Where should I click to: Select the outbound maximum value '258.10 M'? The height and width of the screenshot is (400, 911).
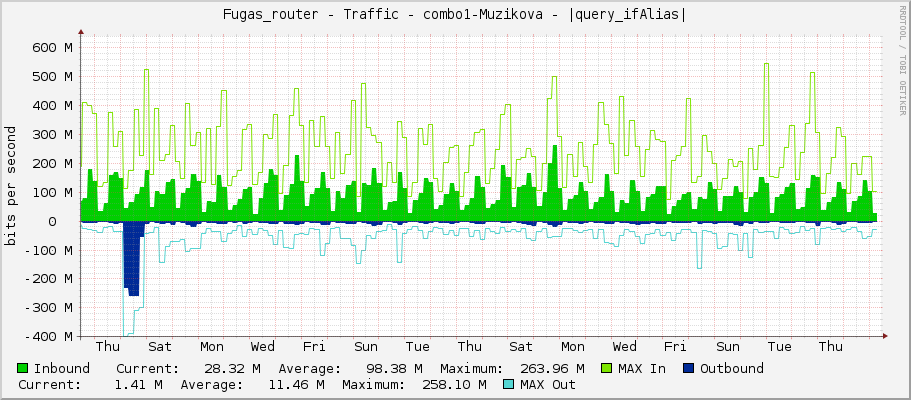click(x=454, y=384)
